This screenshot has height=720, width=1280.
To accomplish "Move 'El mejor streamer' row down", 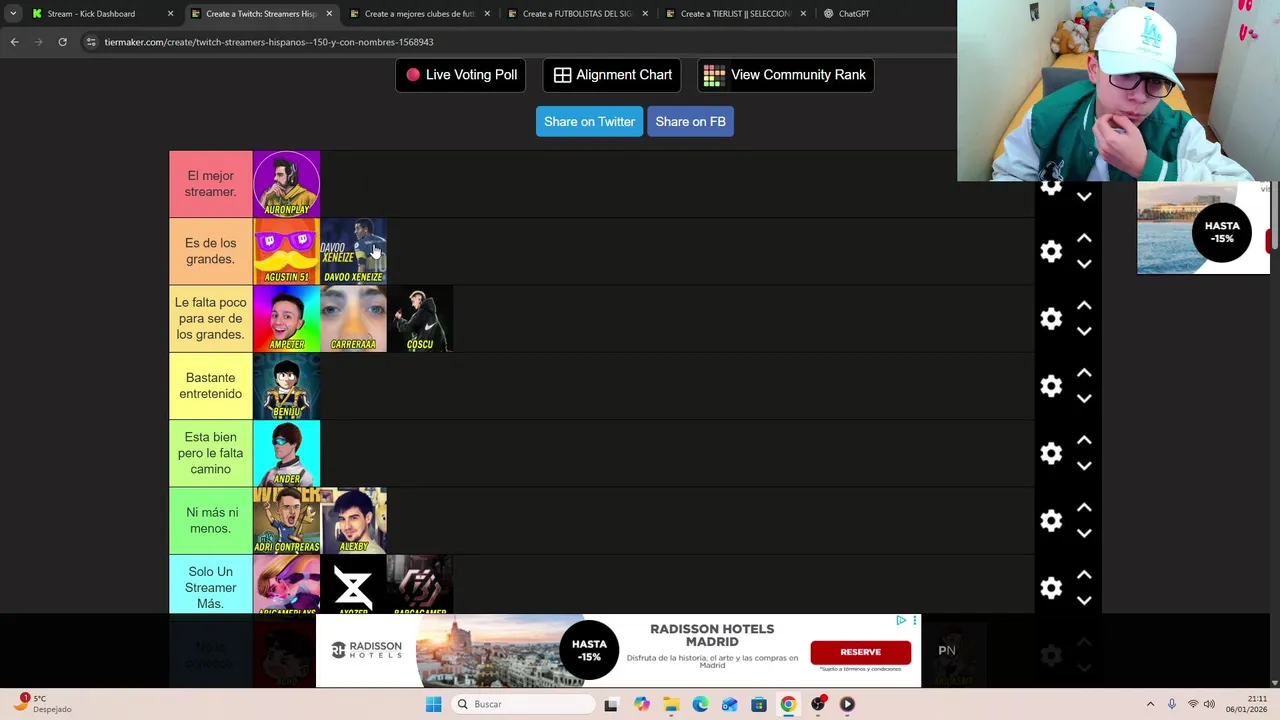I will coord(1084,197).
